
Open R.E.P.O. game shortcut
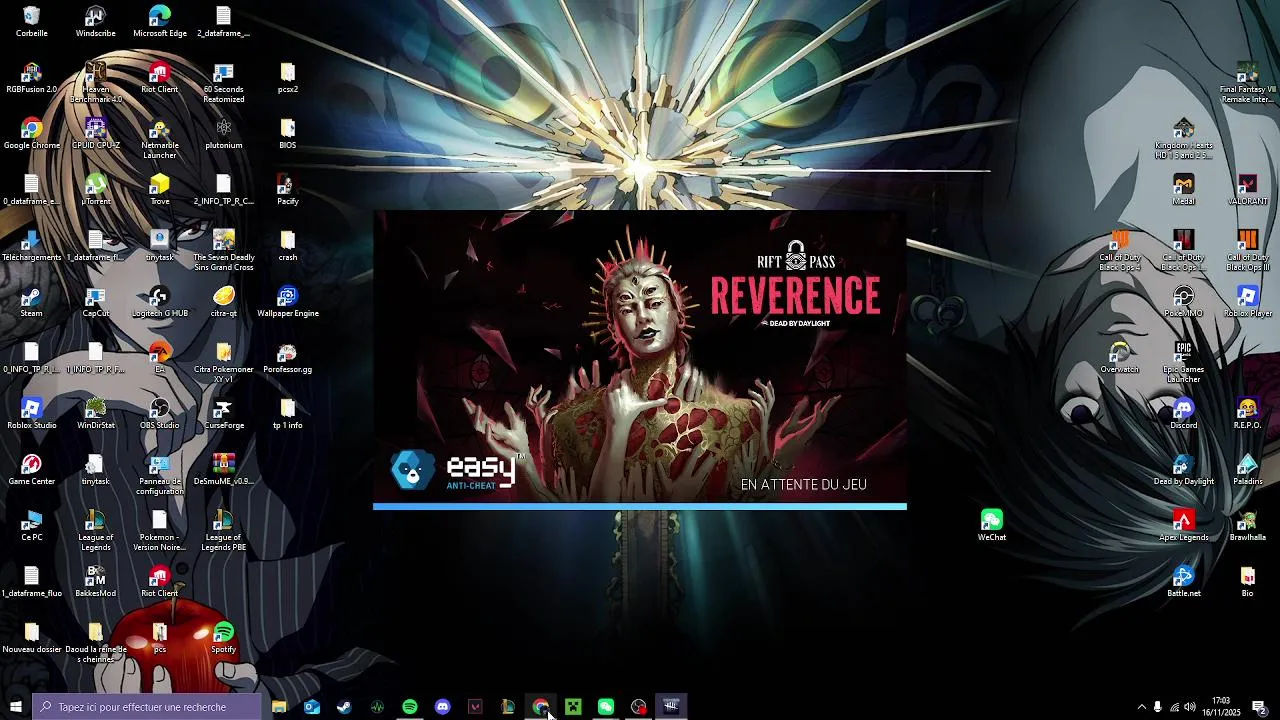coord(1247,414)
